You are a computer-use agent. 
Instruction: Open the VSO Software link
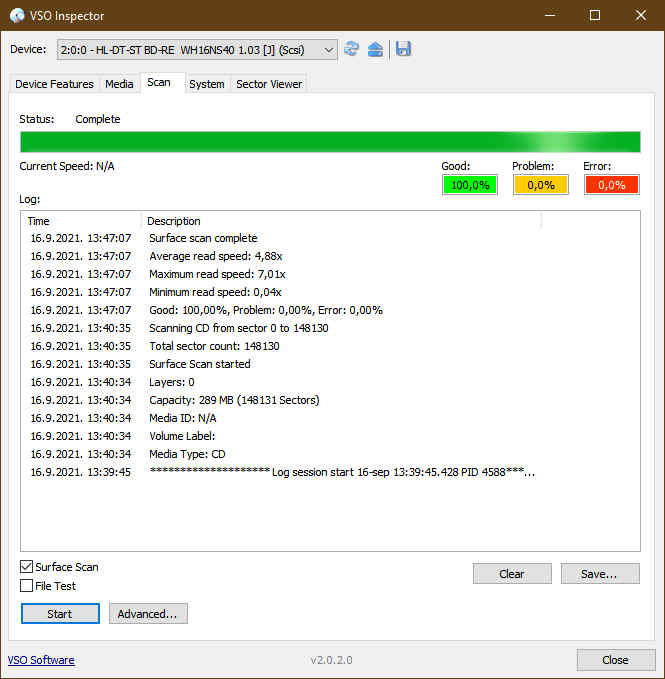(41, 660)
